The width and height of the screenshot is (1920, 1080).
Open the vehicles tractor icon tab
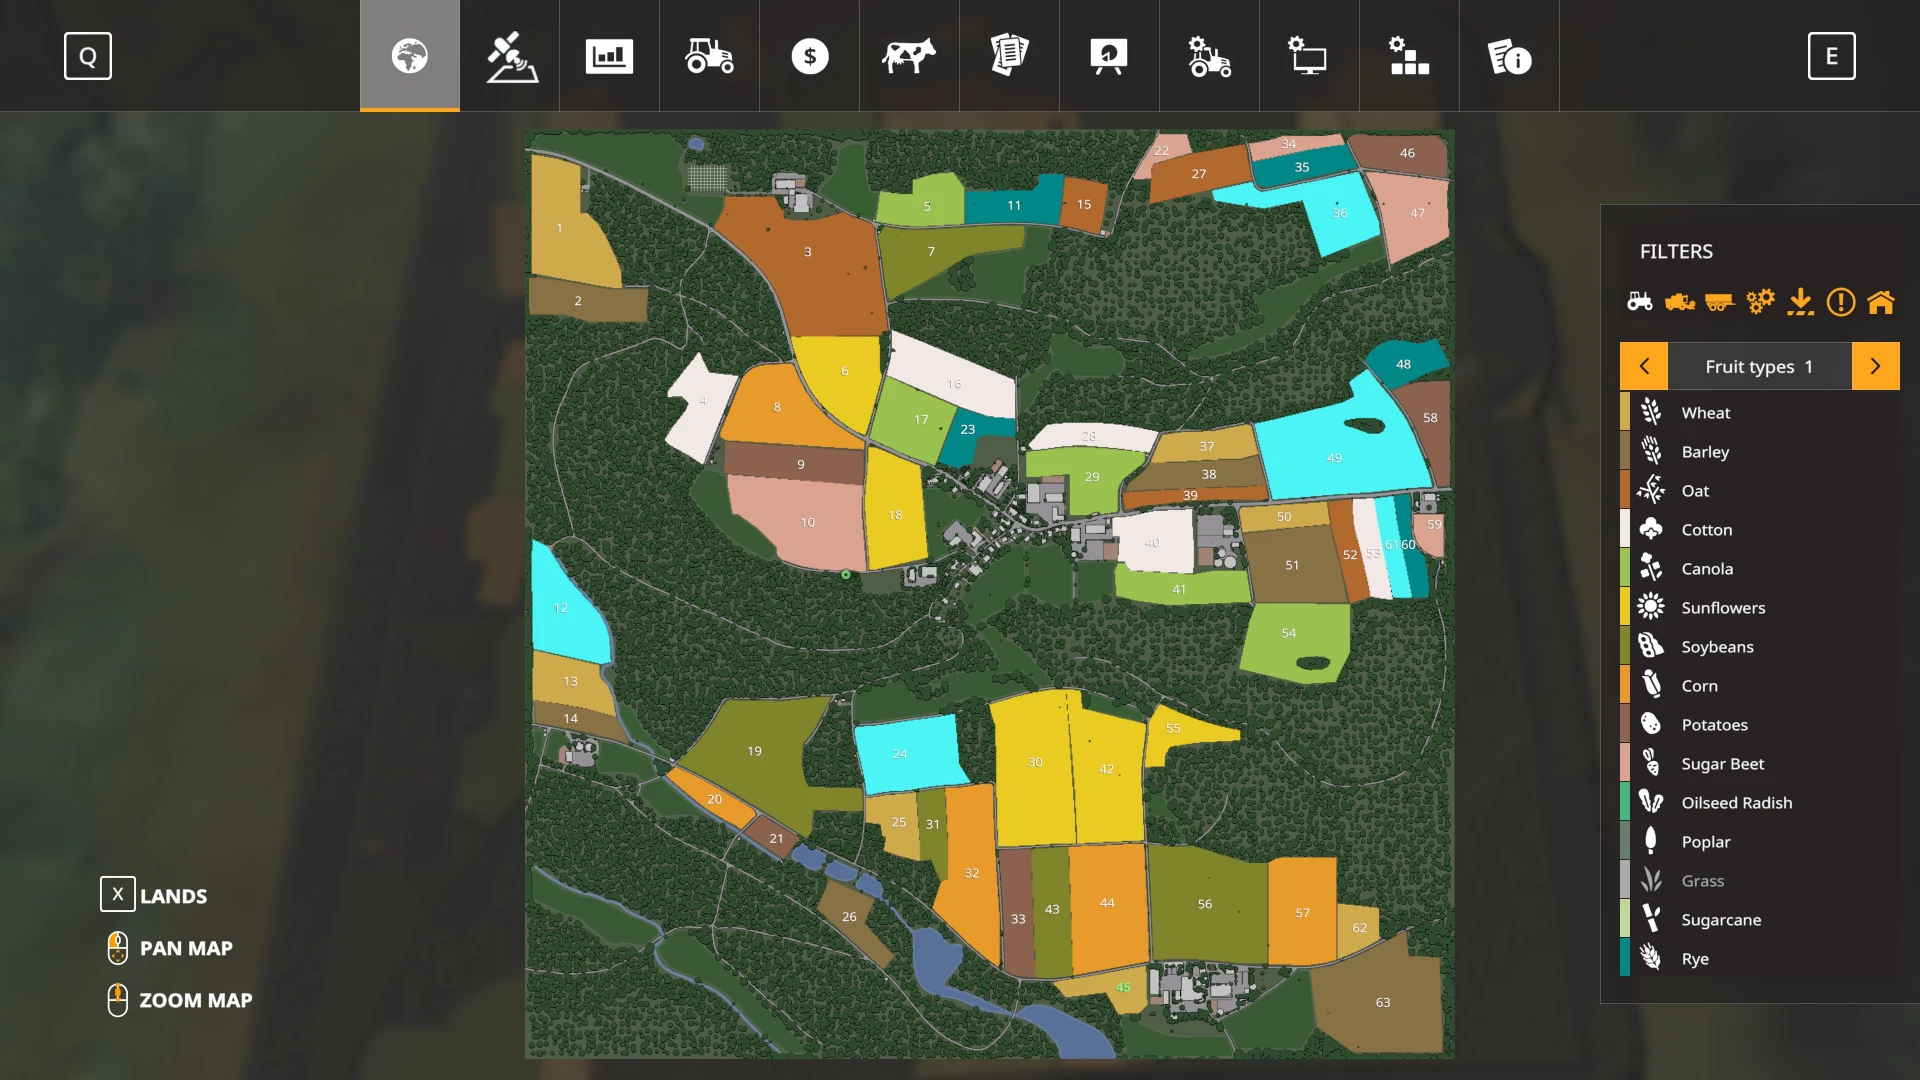pyautogui.click(x=709, y=56)
